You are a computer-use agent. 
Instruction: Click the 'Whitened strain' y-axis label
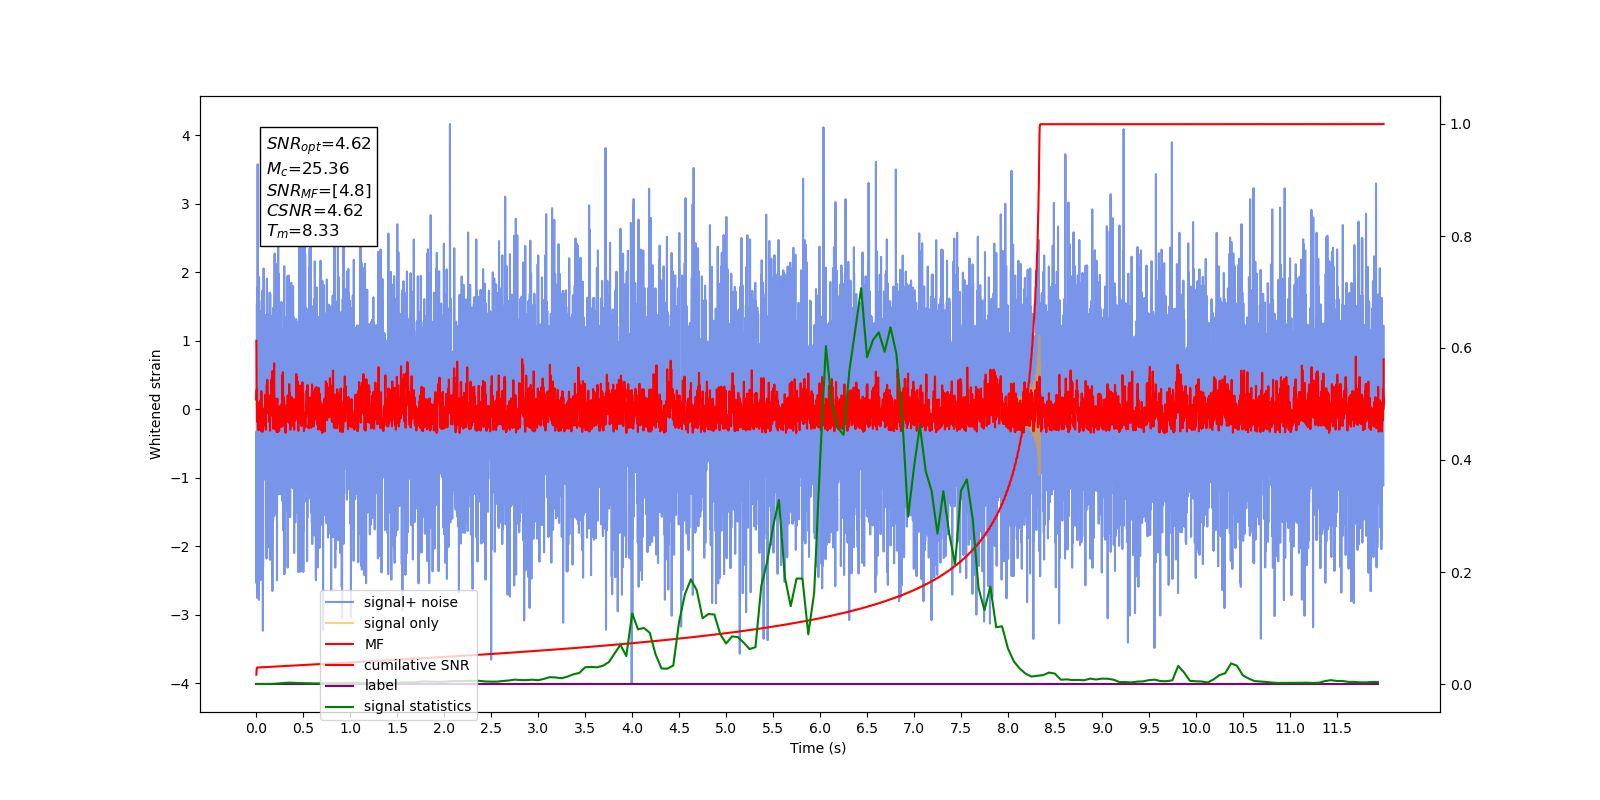point(156,404)
